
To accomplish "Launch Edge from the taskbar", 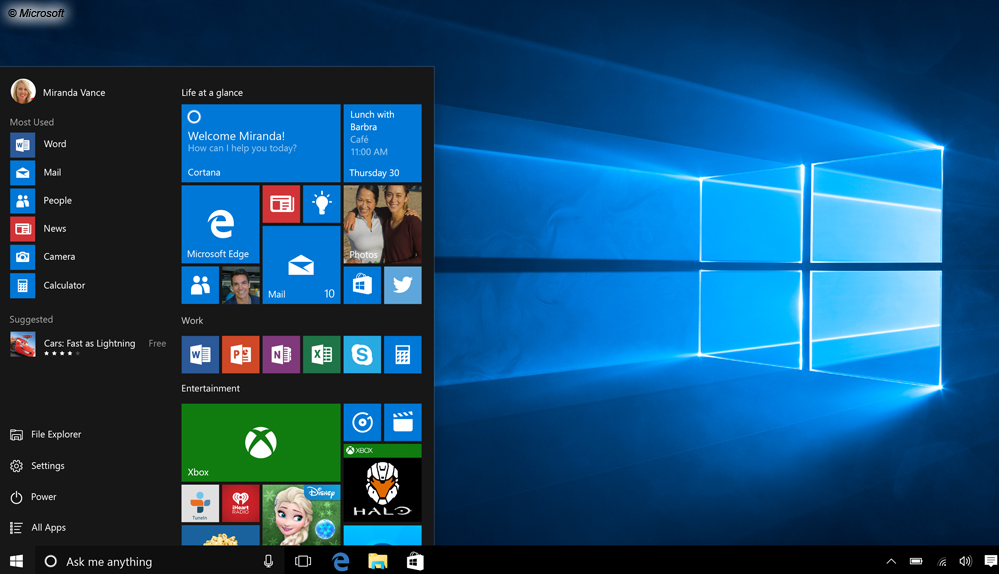I will click(341, 561).
